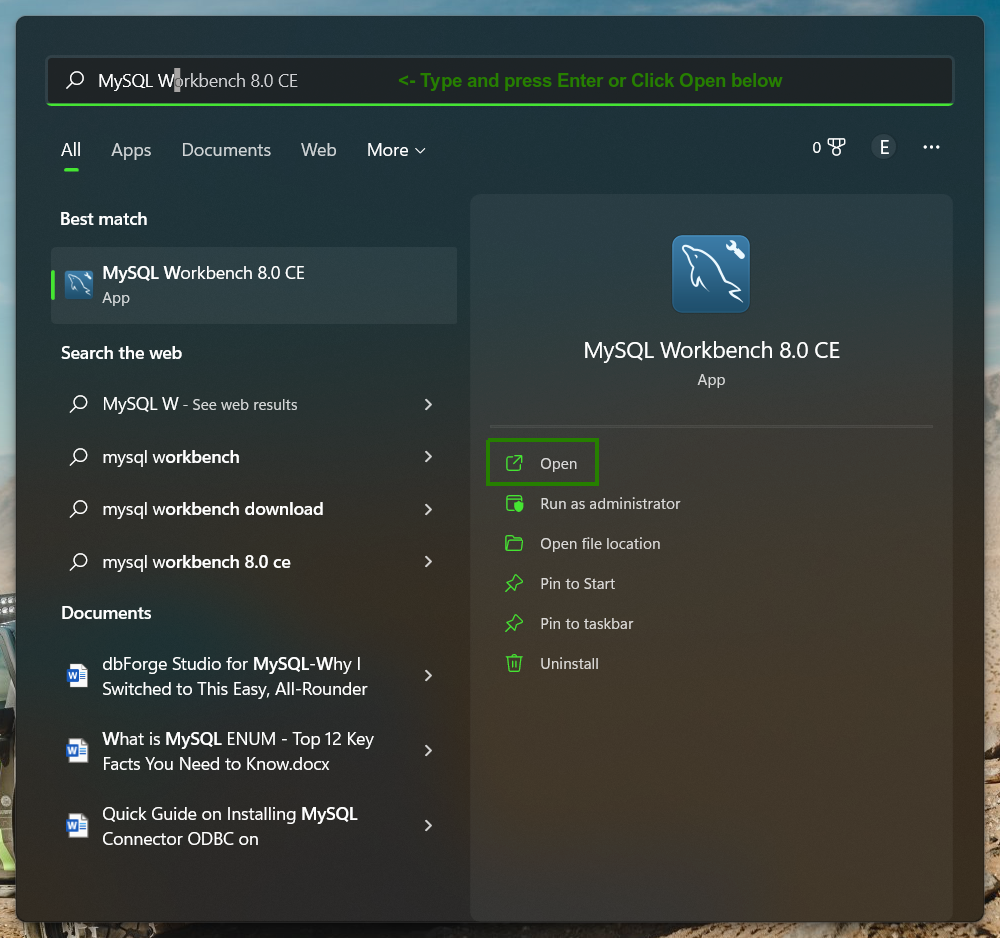Choose Pin to Start
The width and height of the screenshot is (1000, 938).
tap(577, 583)
